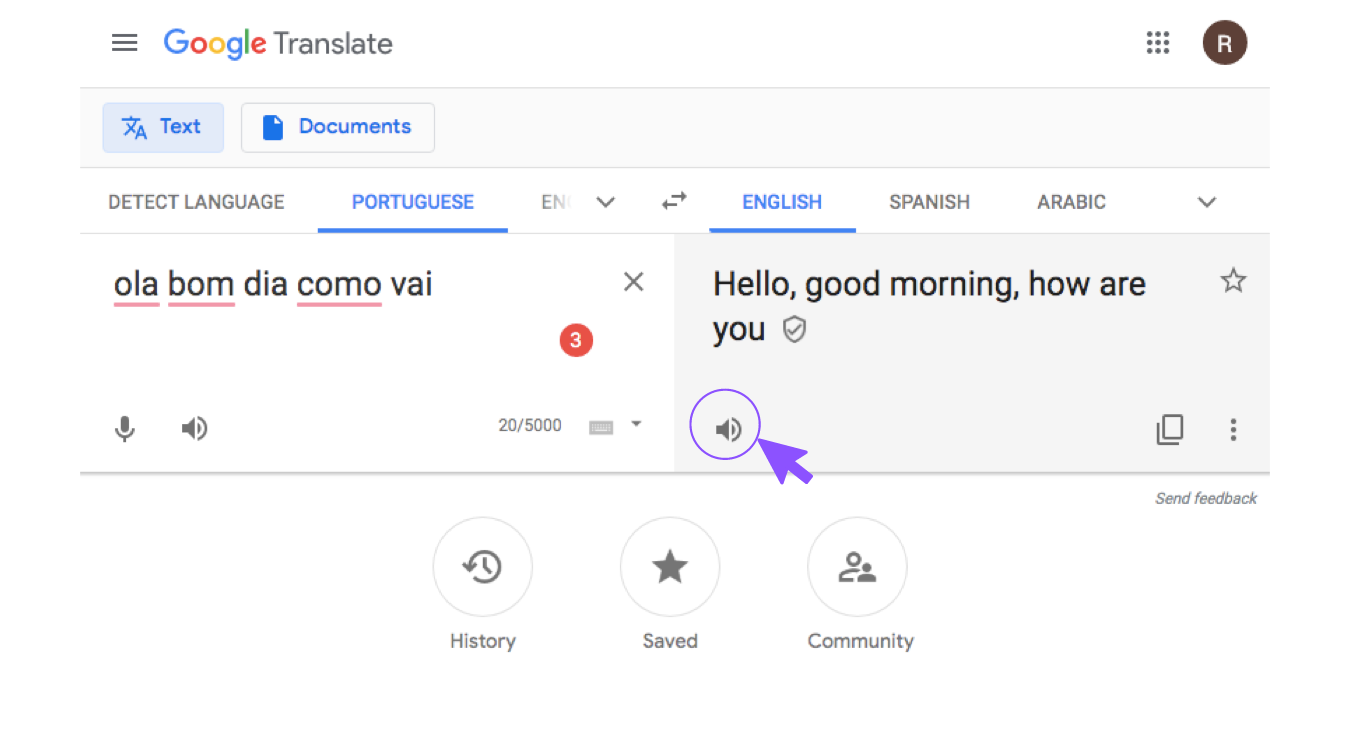Select the Text translation mode
Viewport: 1350px width, 743px height.
[x=163, y=127]
